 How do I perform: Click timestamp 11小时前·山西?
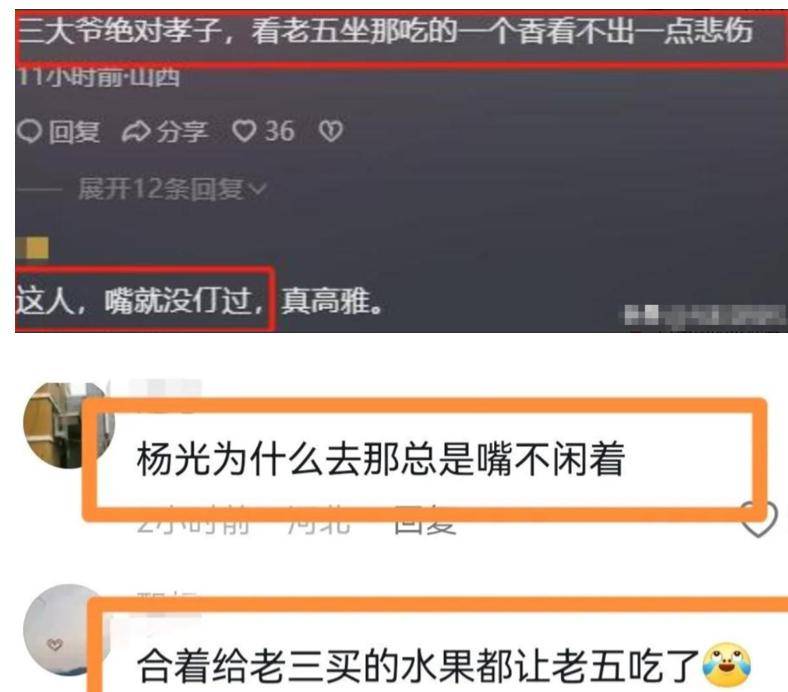click(99, 76)
